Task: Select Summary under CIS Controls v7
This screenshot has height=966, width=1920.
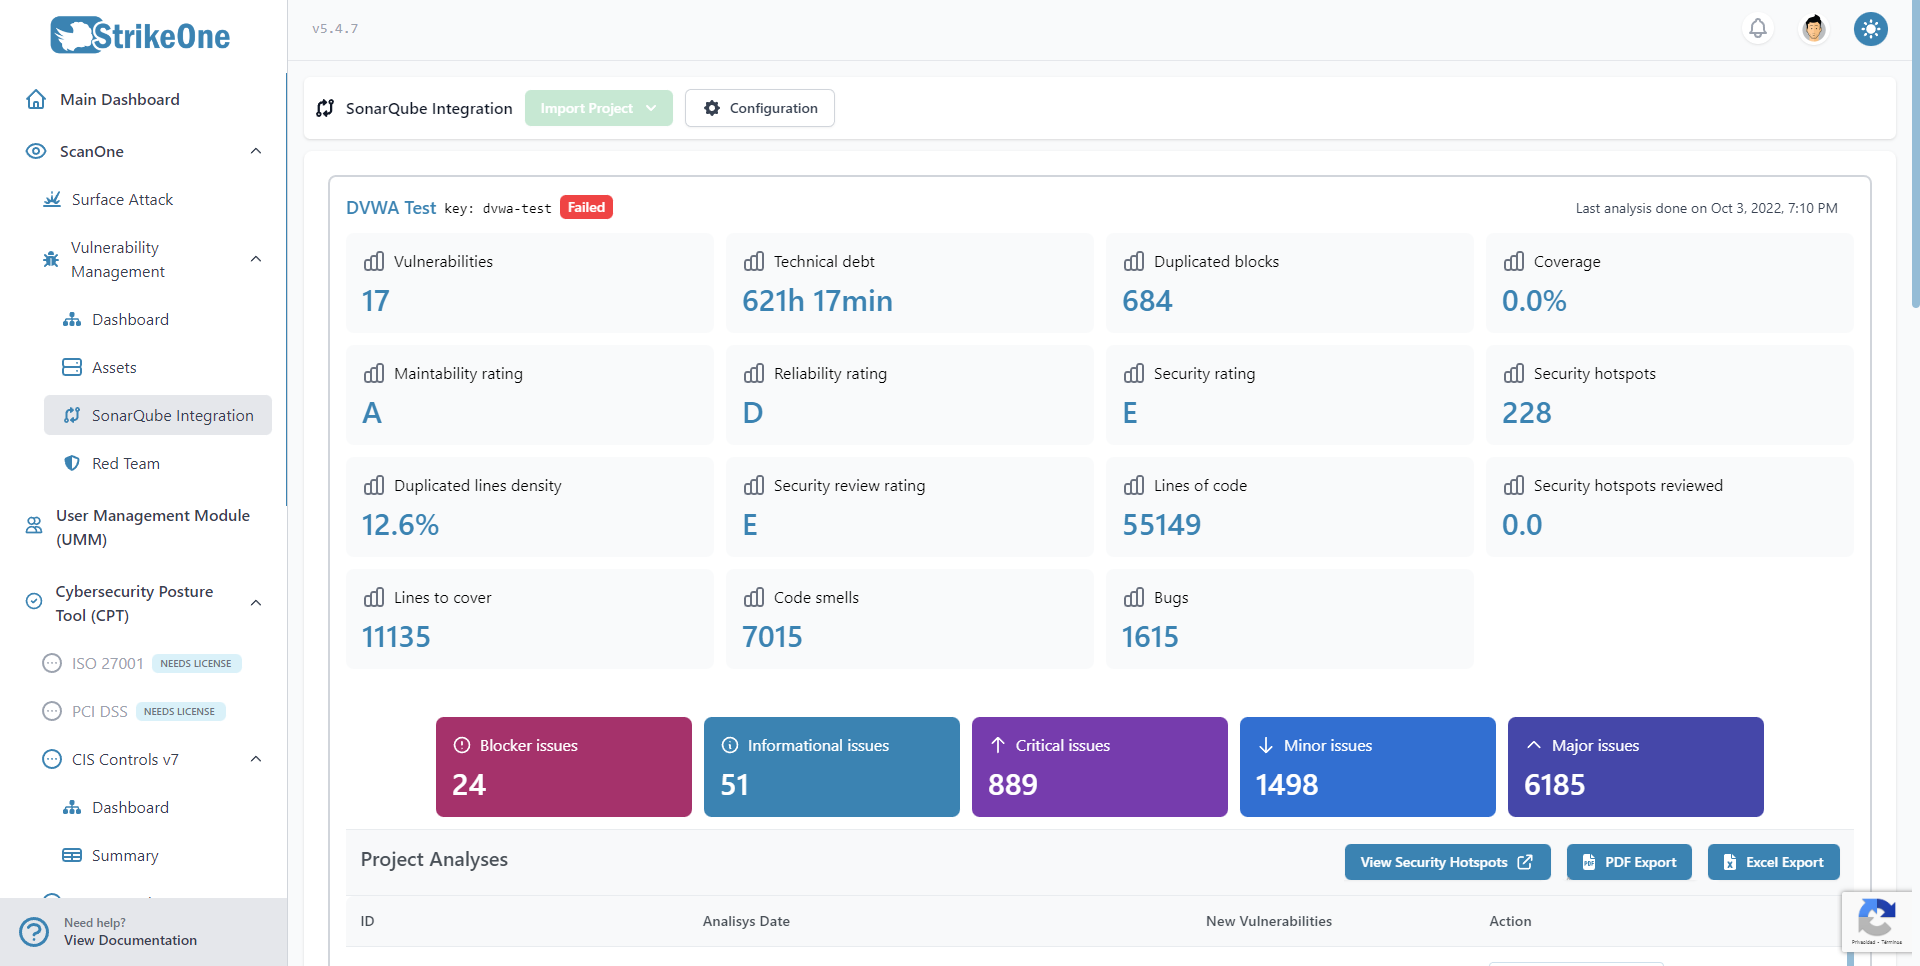Action: coord(124,855)
